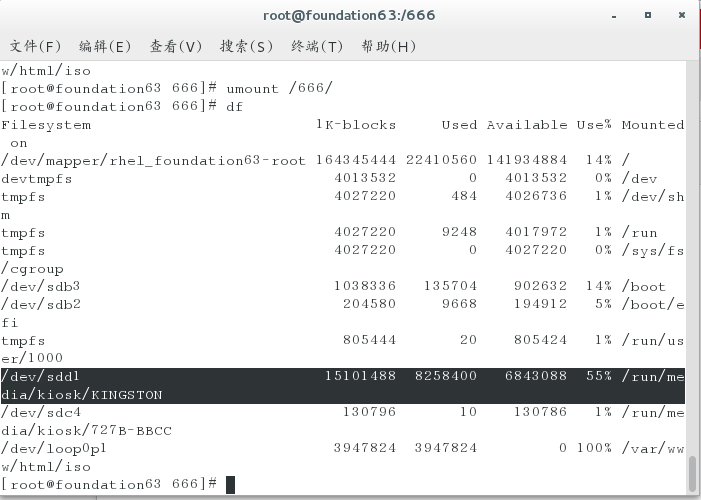Minimize the terminal window
This screenshot has height=500, width=701.
(x=614, y=16)
